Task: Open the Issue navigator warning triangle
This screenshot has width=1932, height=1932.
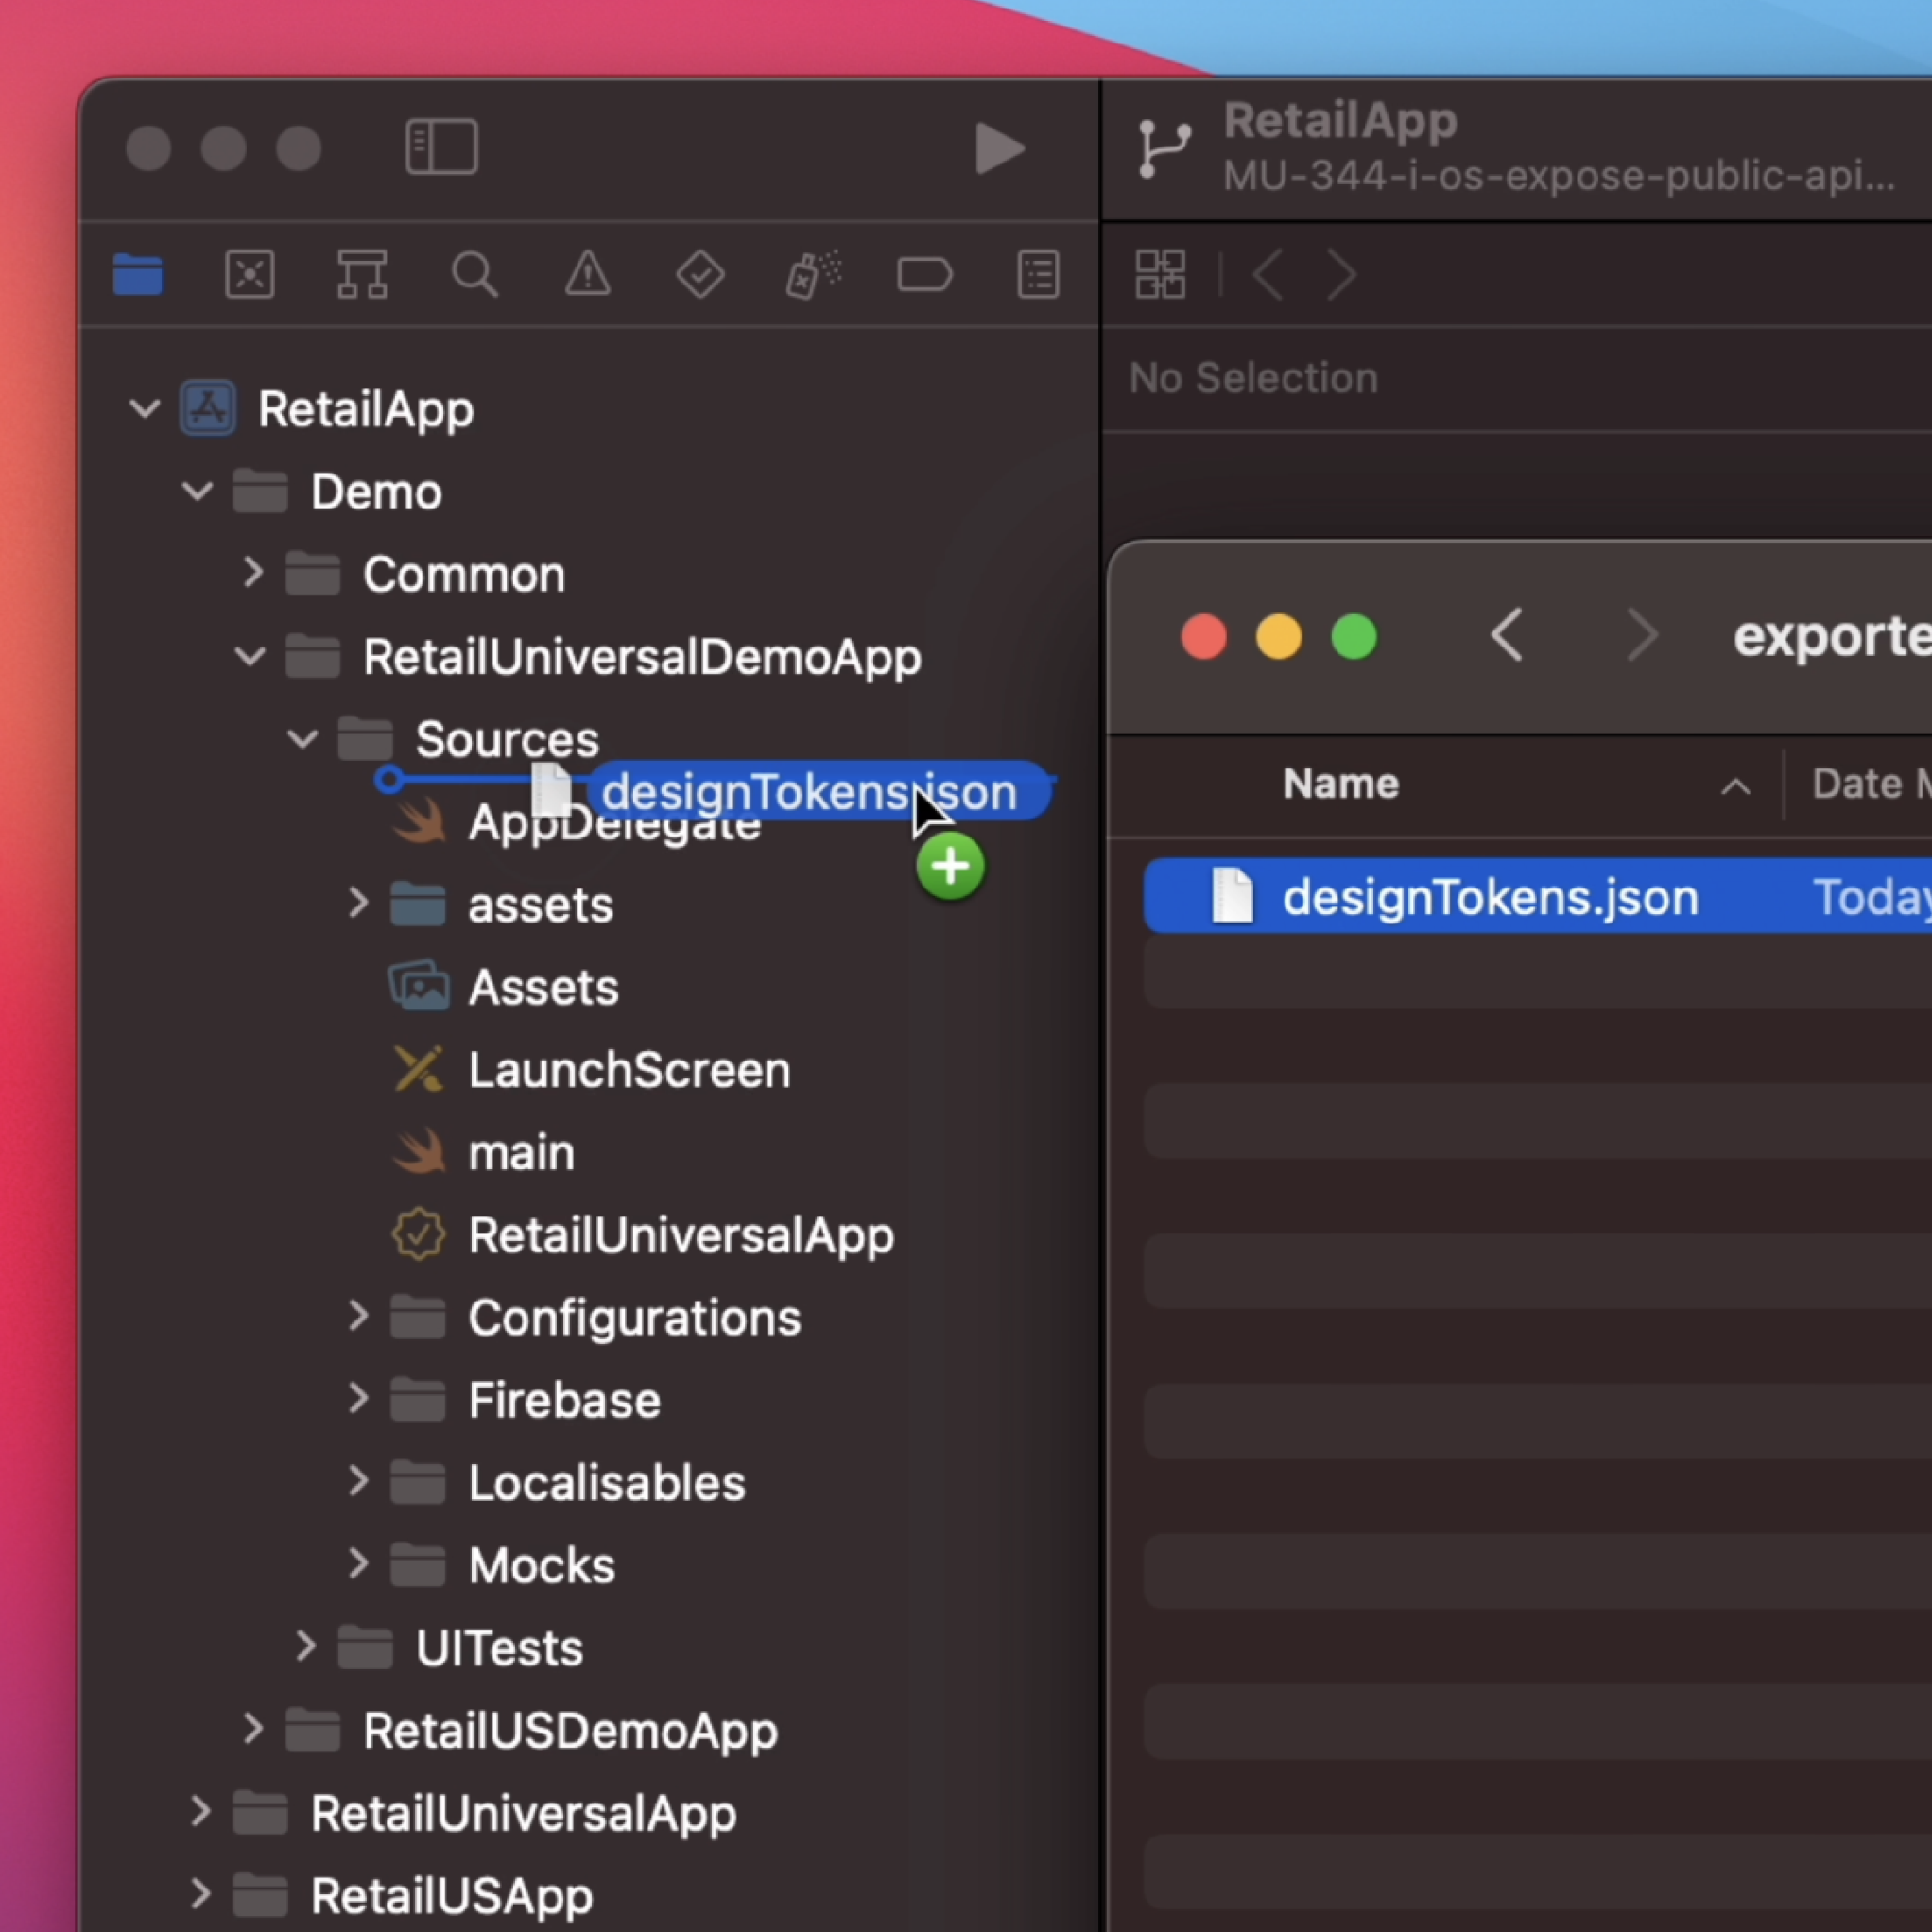Action: 588,275
